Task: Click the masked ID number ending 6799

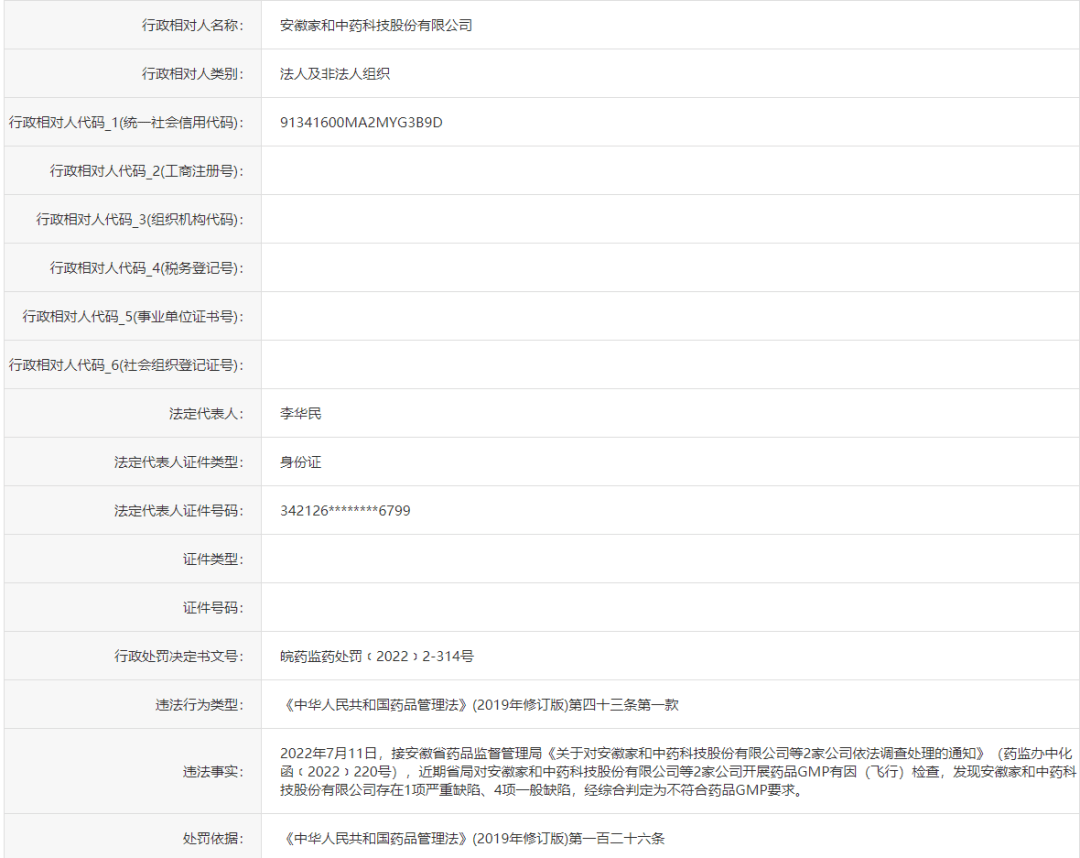Action: (345, 510)
